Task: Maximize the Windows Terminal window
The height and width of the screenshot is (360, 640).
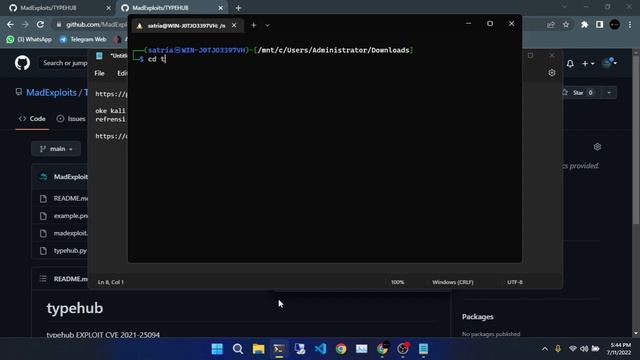Action: tap(490, 24)
